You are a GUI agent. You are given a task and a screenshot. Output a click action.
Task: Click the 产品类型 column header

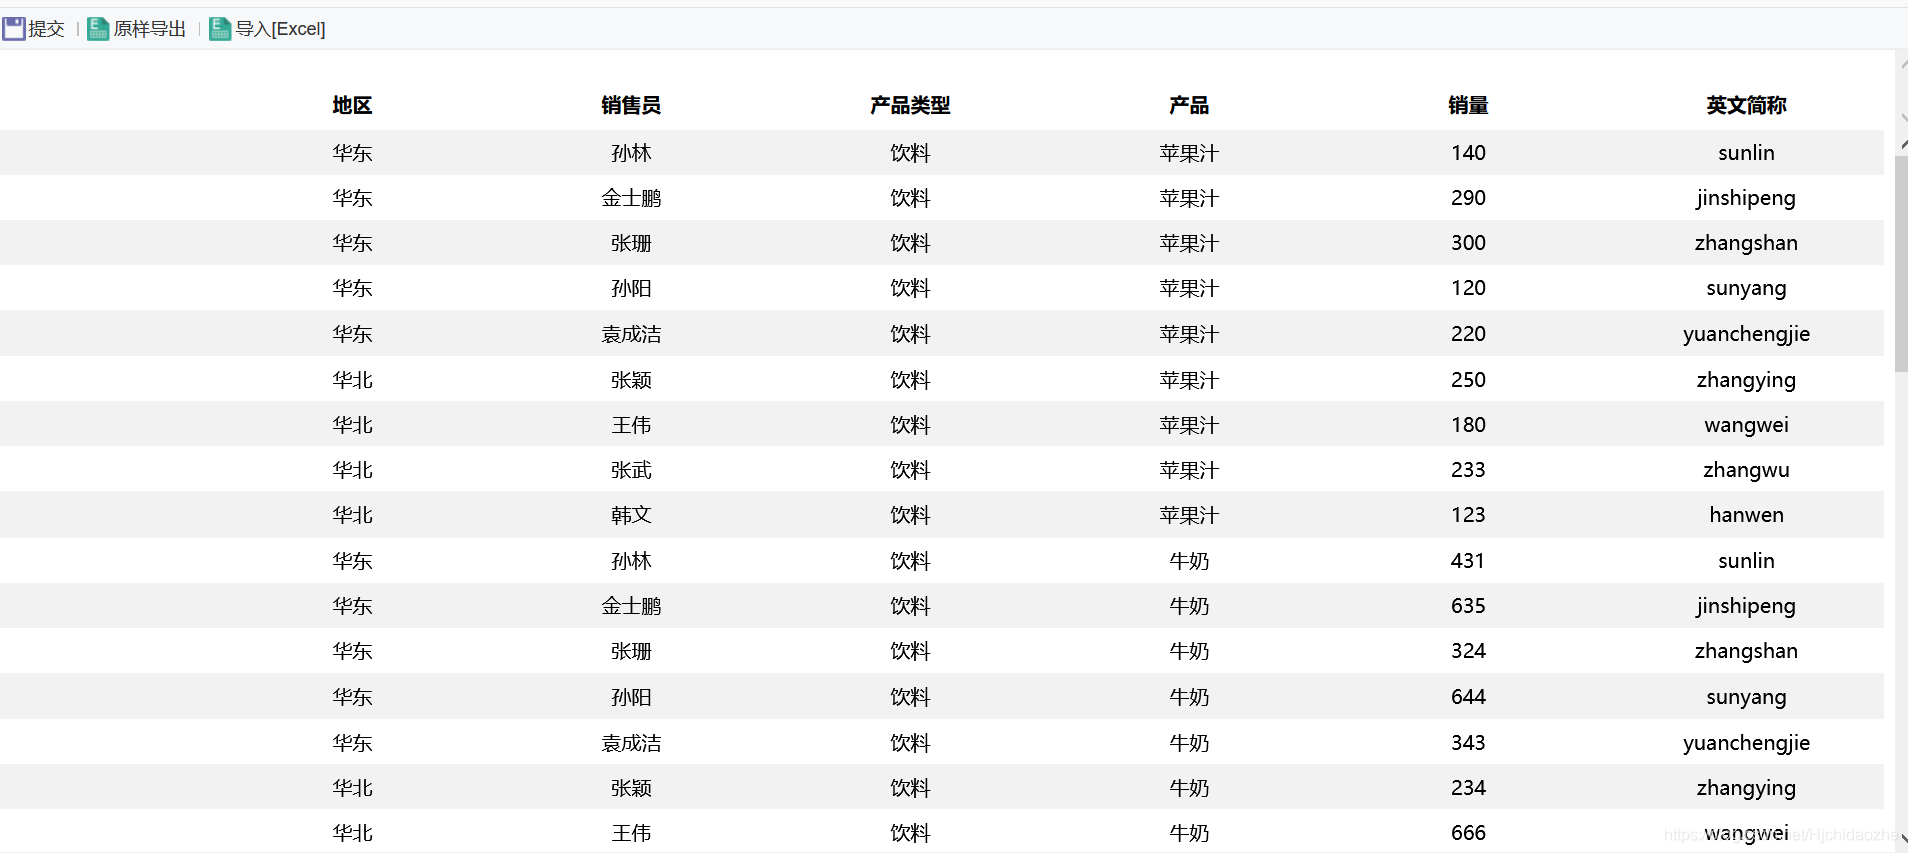click(x=910, y=105)
